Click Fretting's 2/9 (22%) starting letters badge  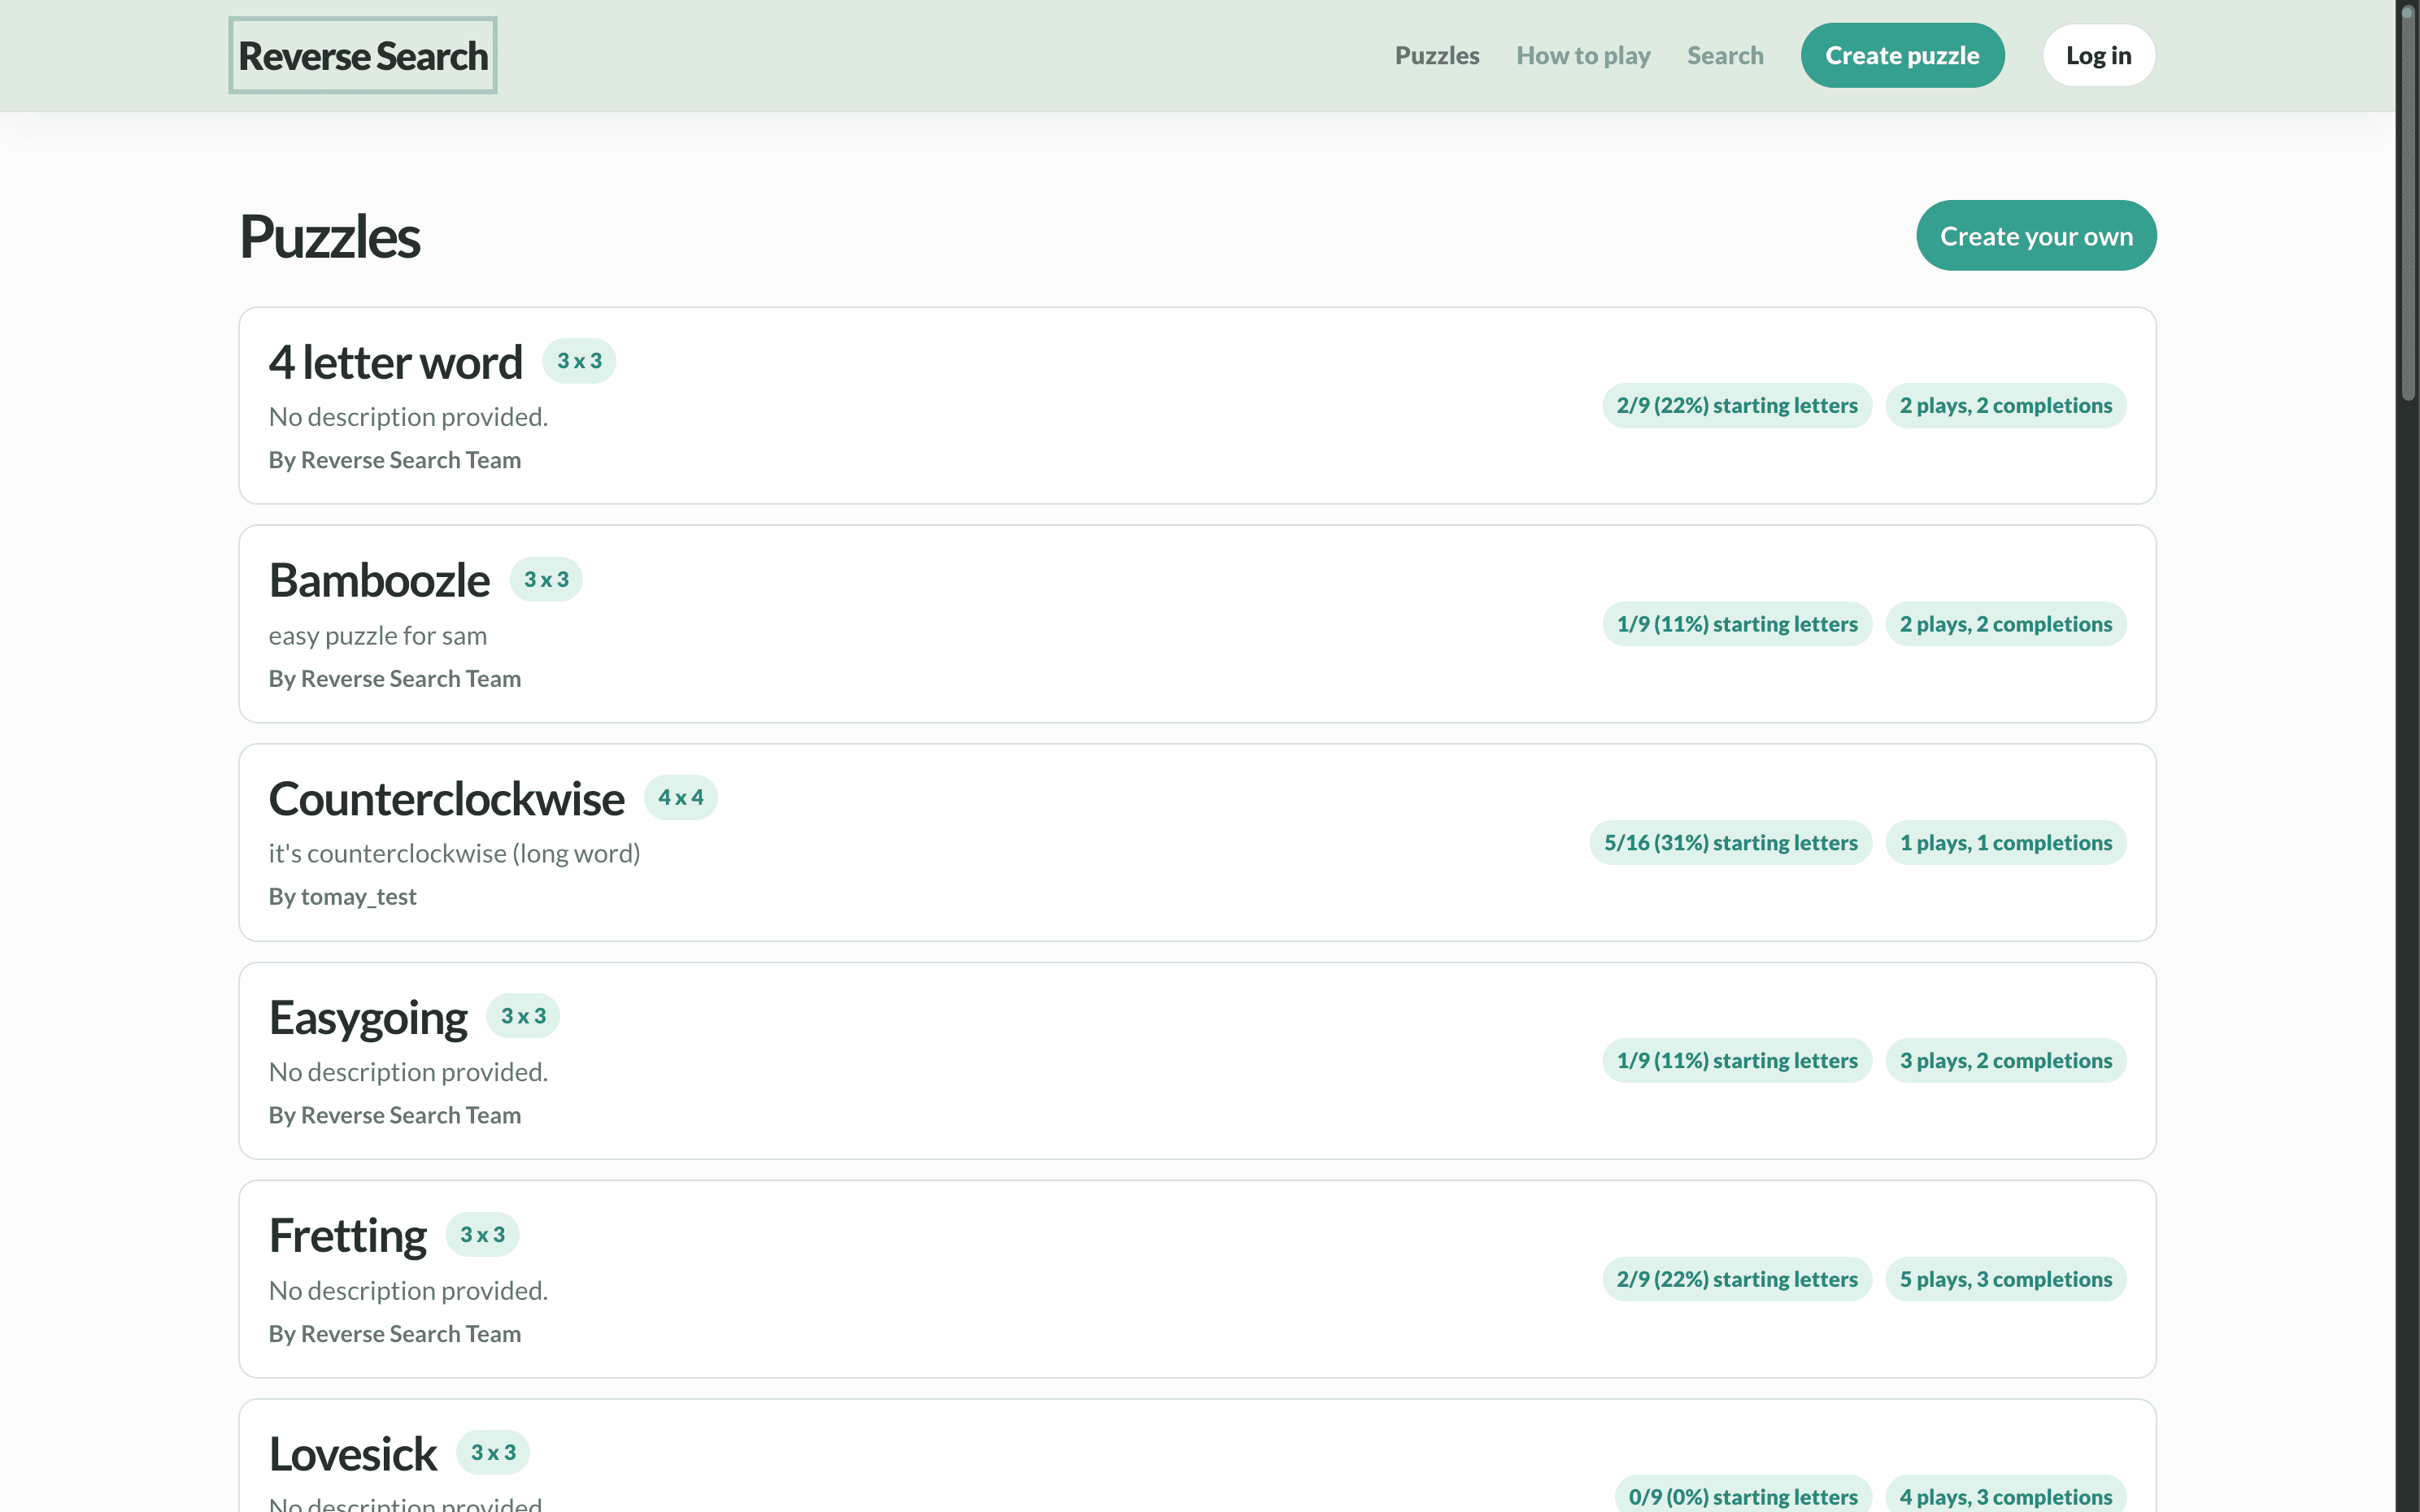(1737, 1280)
